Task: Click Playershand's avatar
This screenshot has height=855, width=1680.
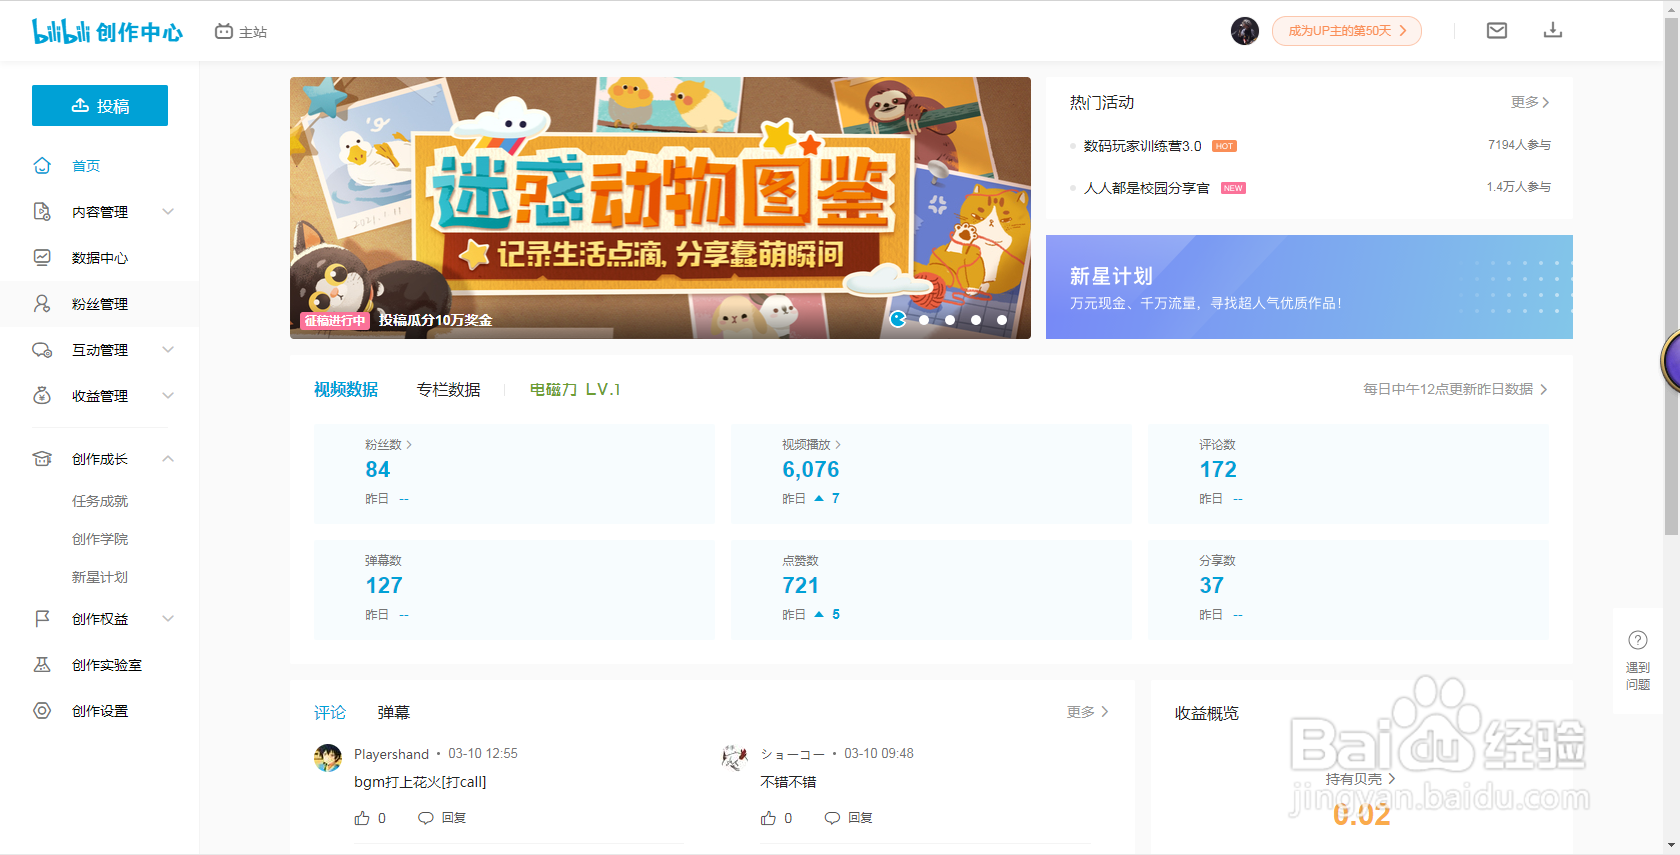Action: click(328, 758)
